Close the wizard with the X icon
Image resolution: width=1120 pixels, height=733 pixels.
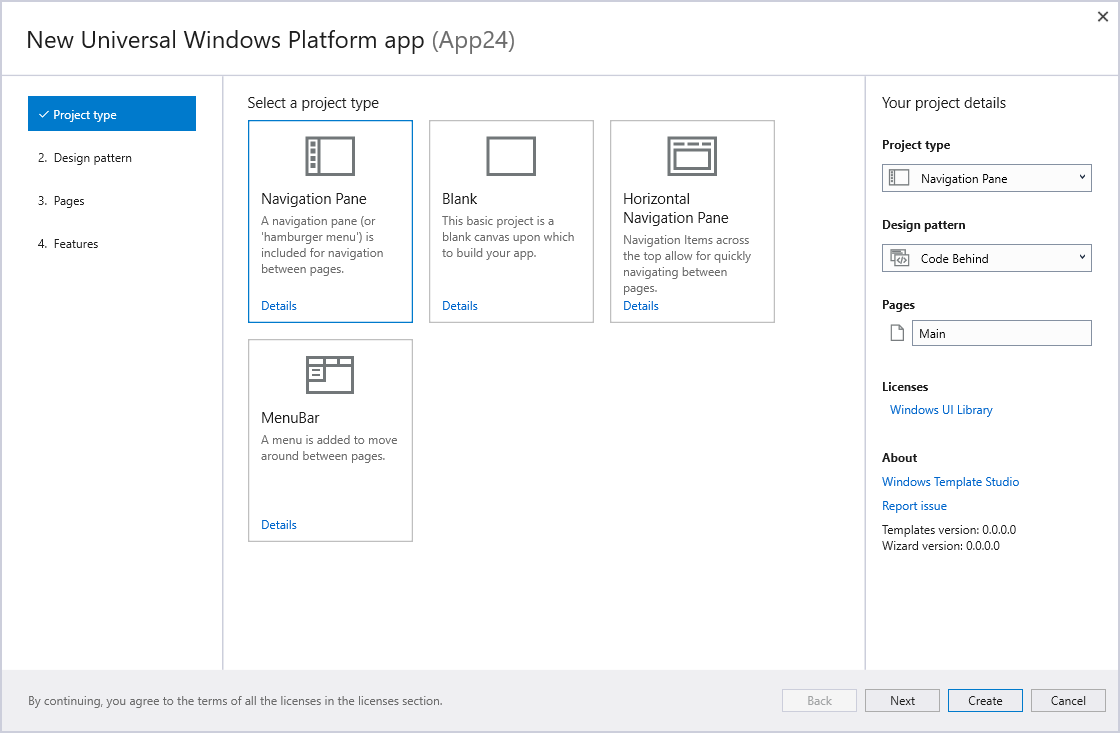(1102, 16)
